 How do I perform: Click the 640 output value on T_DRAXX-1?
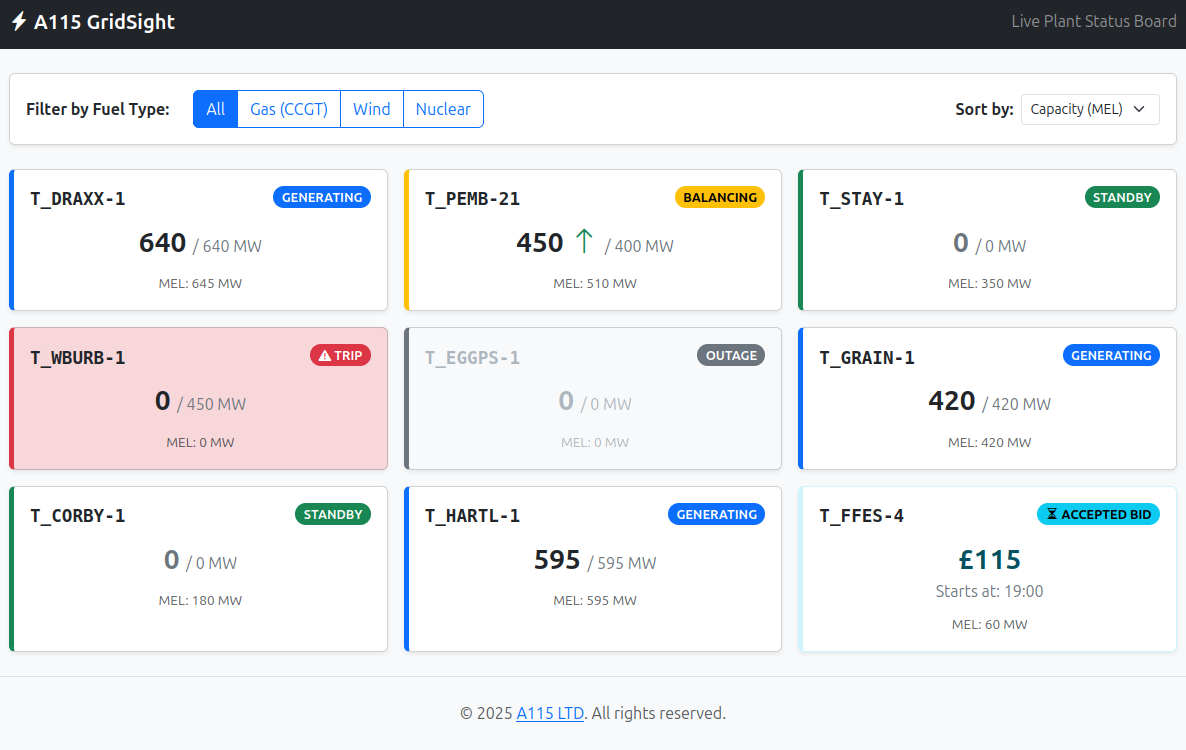pyautogui.click(x=163, y=243)
